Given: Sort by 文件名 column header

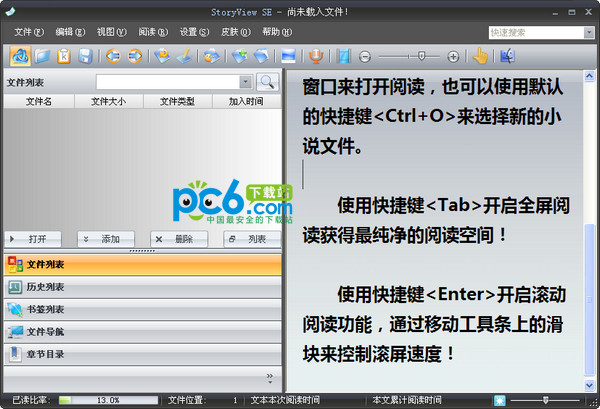Looking at the screenshot, I should (x=39, y=102).
